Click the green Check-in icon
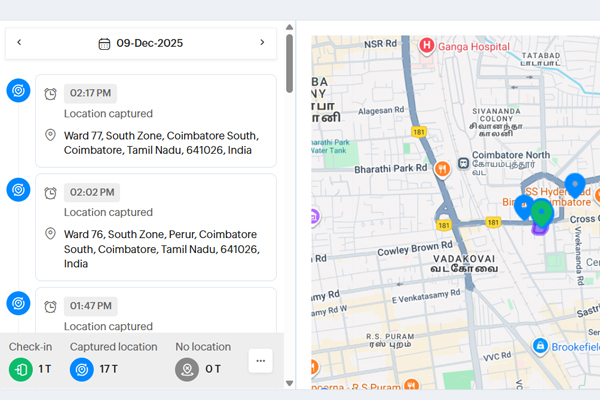This screenshot has width=600, height=400. [x=21, y=369]
